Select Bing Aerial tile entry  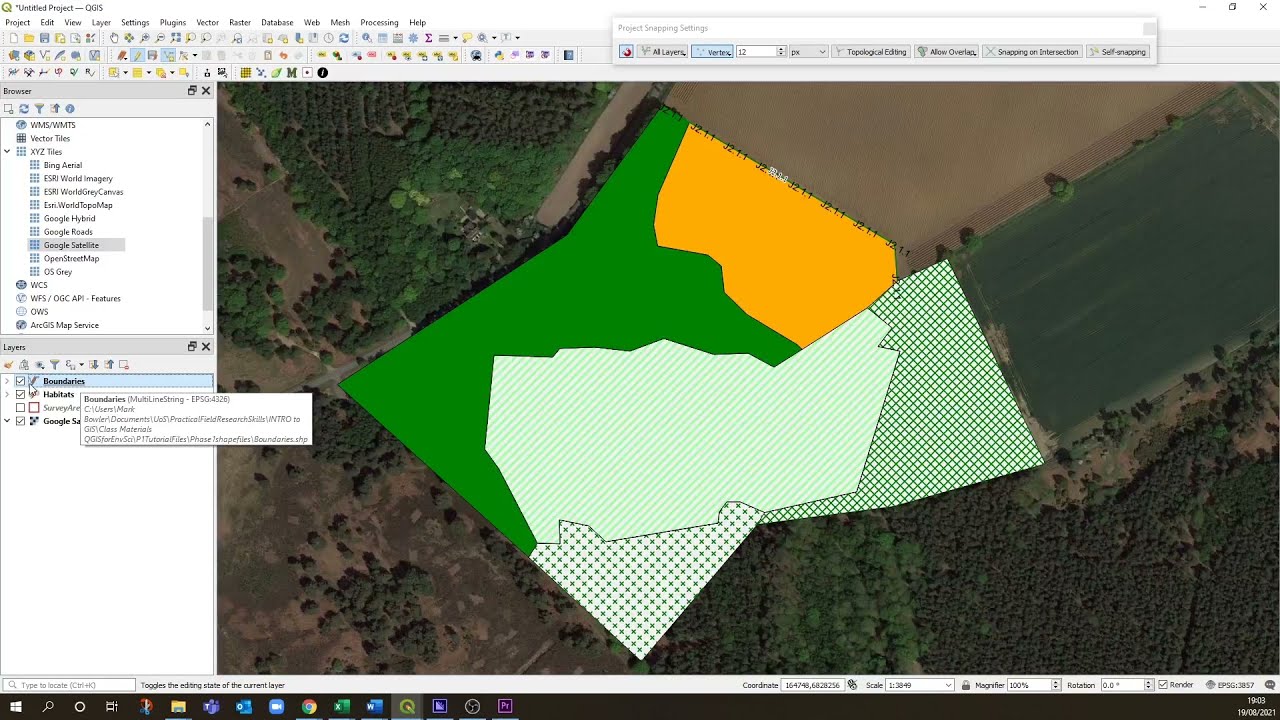point(63,165)
